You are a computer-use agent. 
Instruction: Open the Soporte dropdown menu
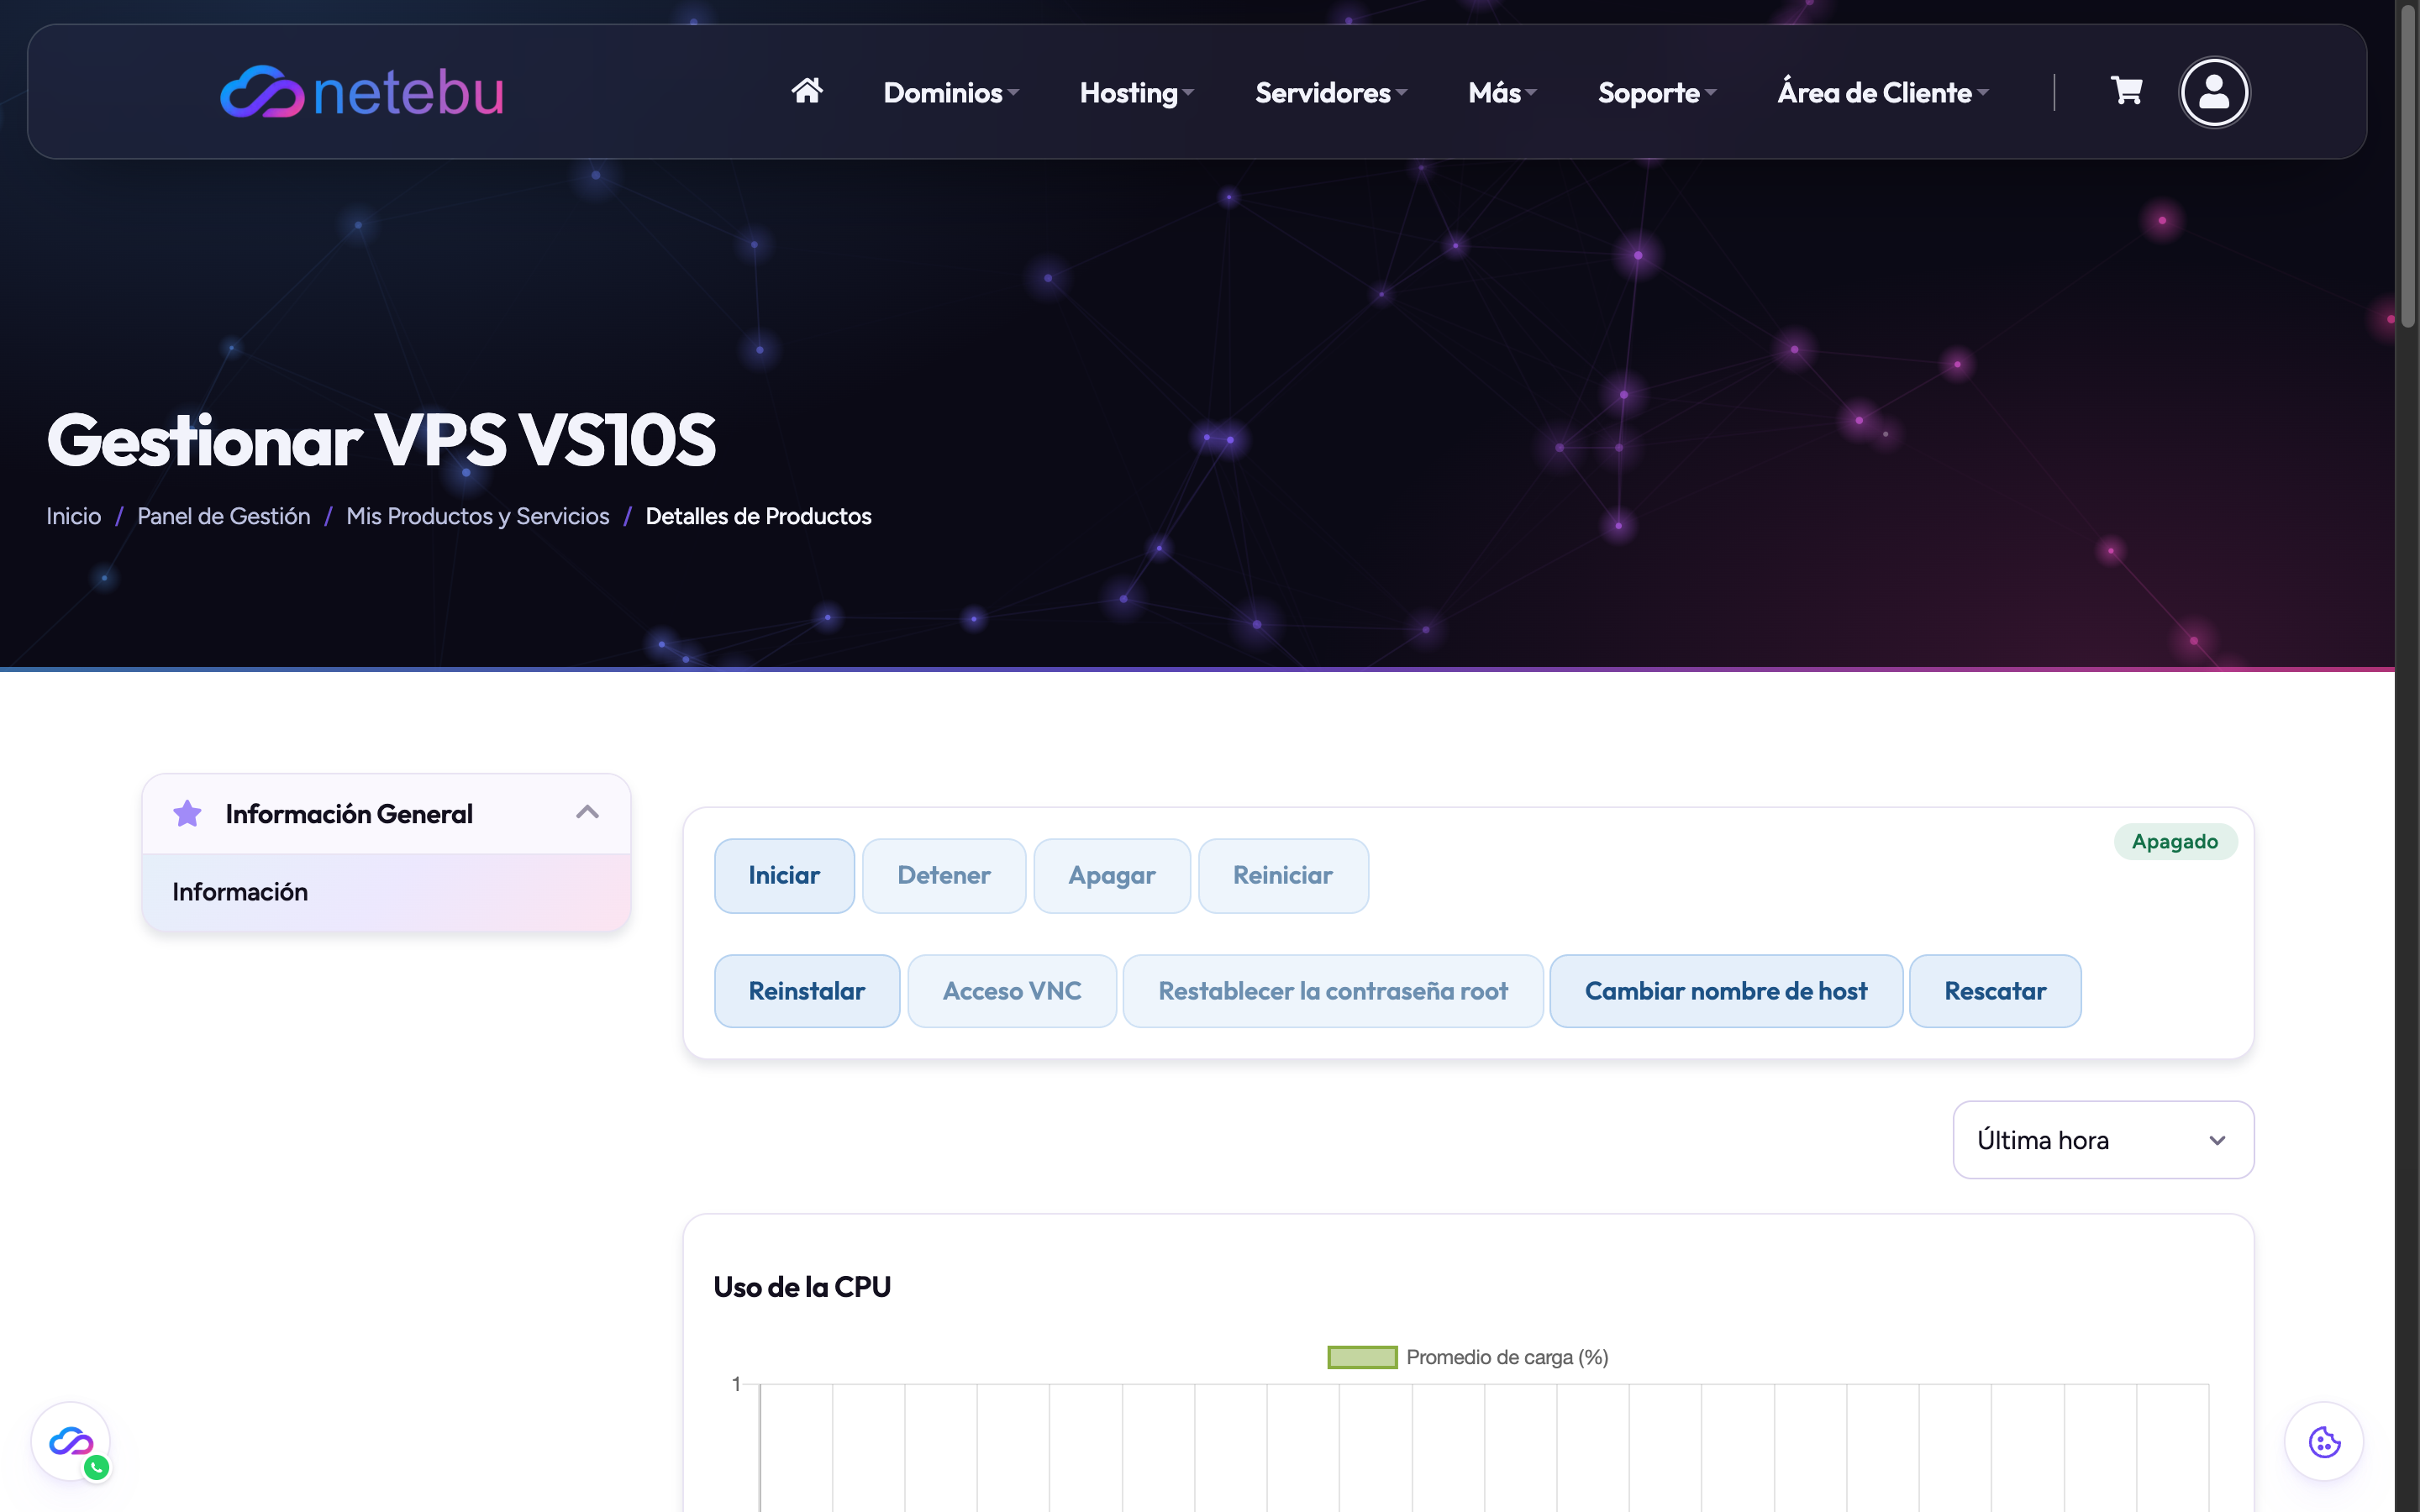[x=1657, y=92]
